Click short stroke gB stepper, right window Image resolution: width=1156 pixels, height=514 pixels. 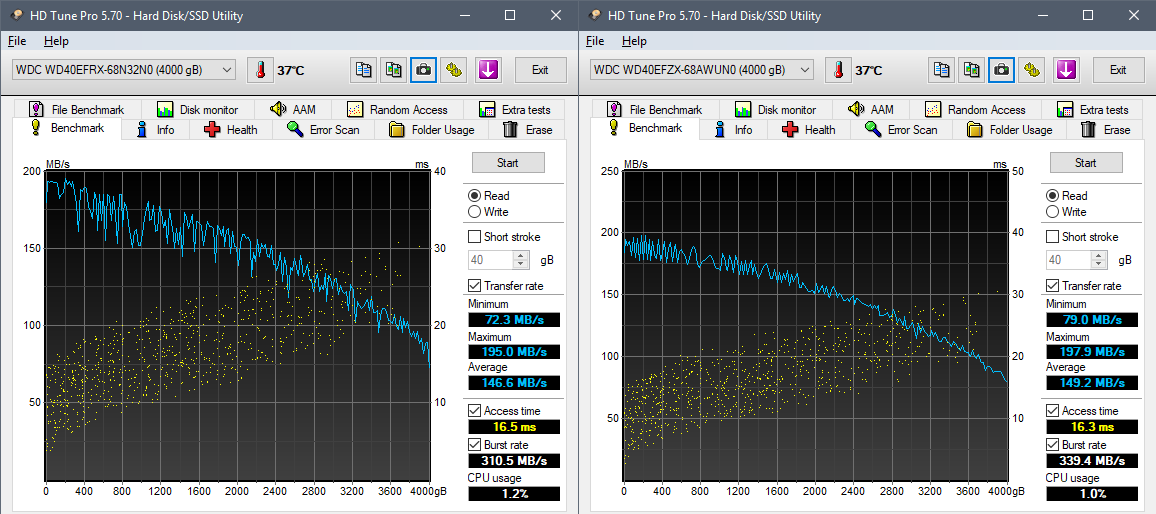[x=1099, y=260]
